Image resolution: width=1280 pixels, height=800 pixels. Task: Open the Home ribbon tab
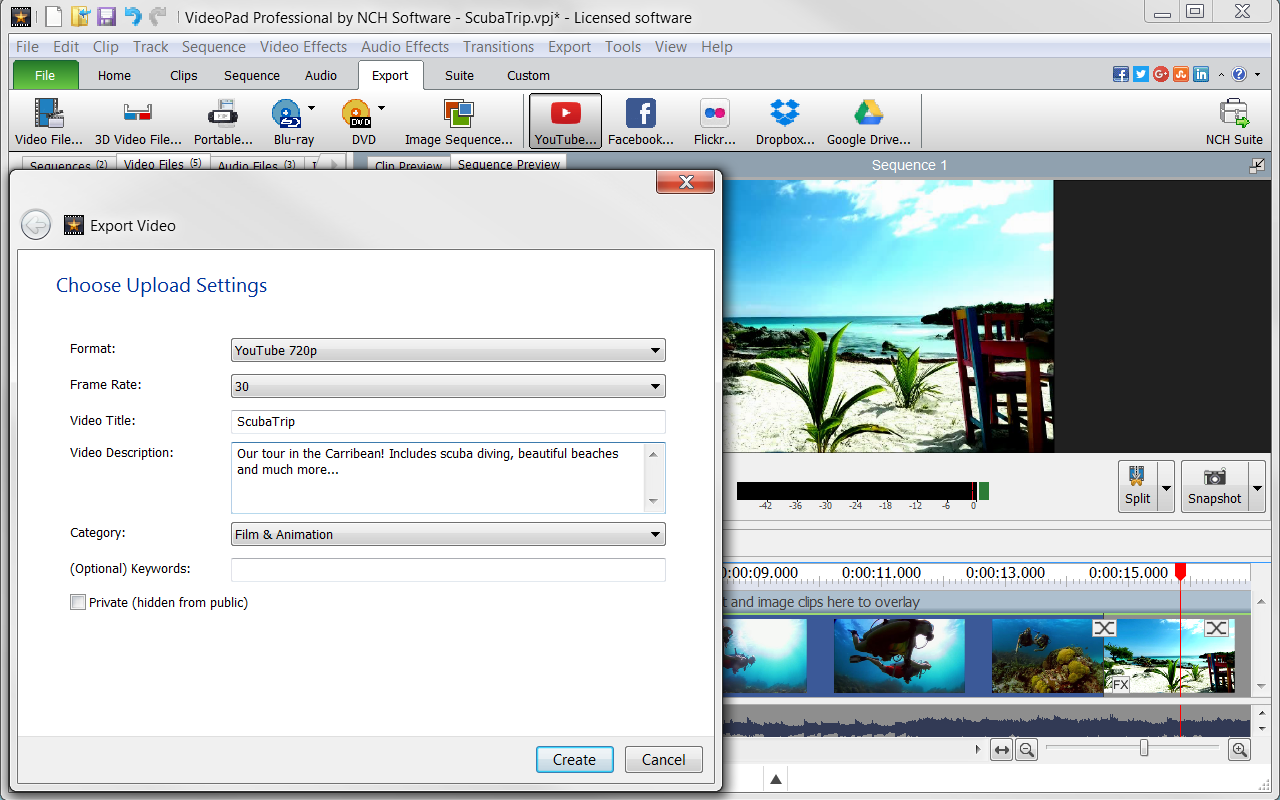(114, 75)
